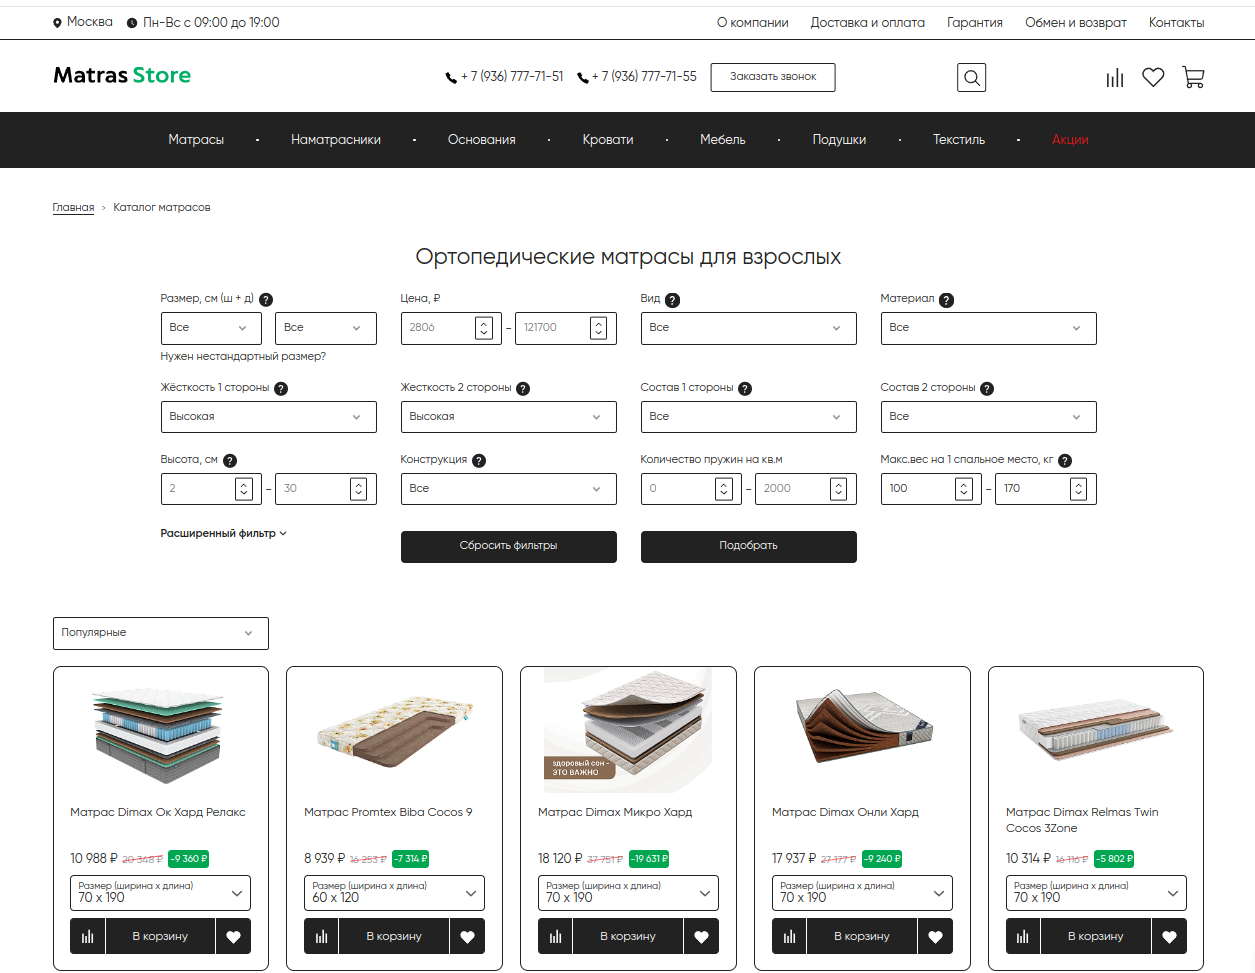This screenshot has width=1255, height=973.
Task: Click help icon next to Размер
Action: tap(266, 299)
